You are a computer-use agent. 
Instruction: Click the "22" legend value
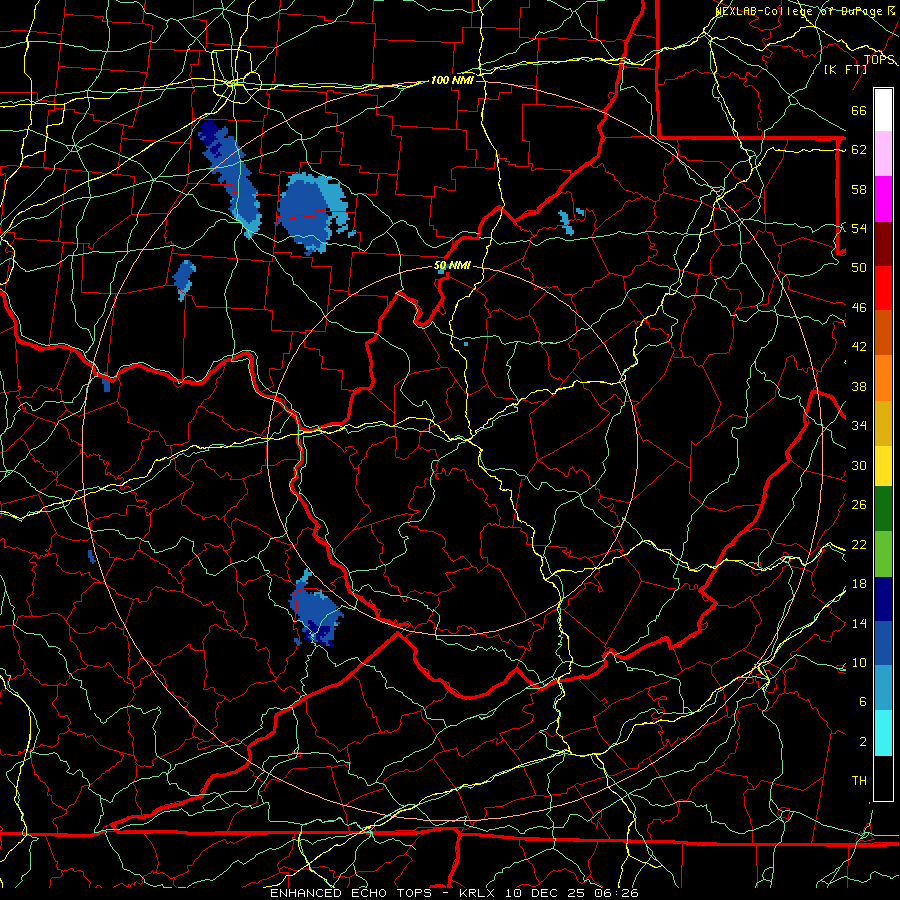859,545
